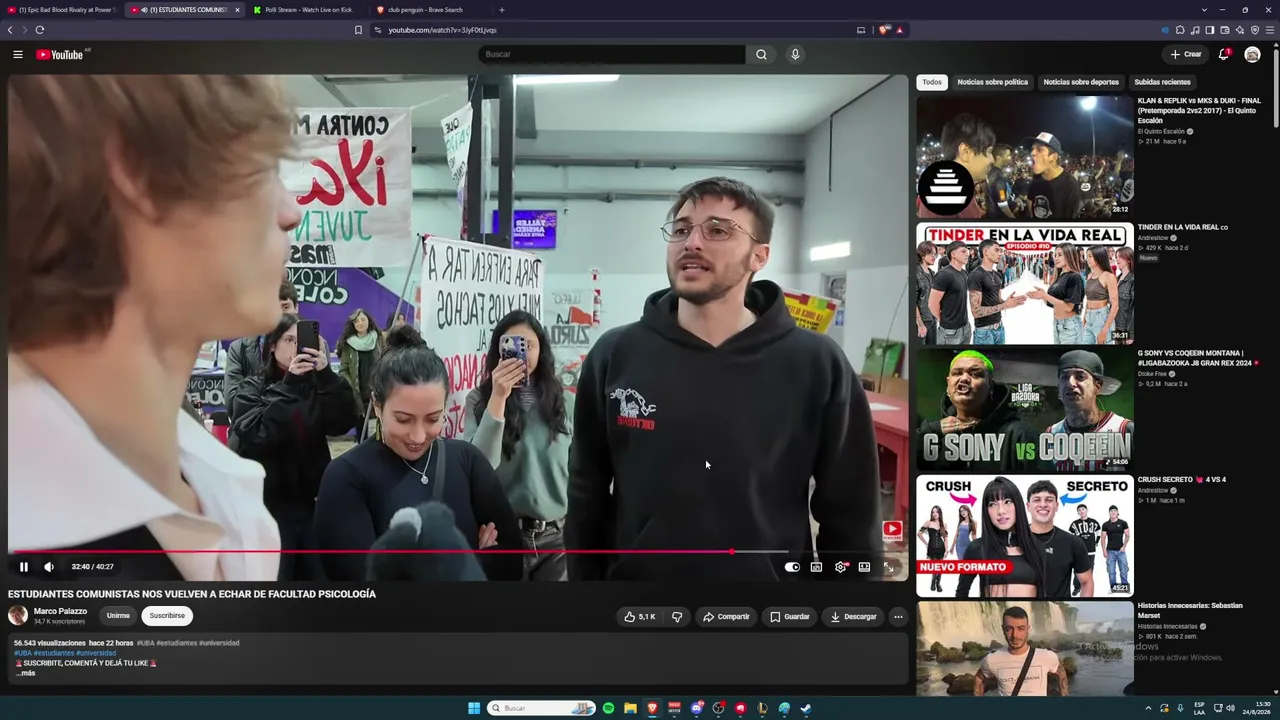Open the tab search dropdown chevron
Image resolution: width=1280 pixels, height=720 pixels.
click(1204, 10)
